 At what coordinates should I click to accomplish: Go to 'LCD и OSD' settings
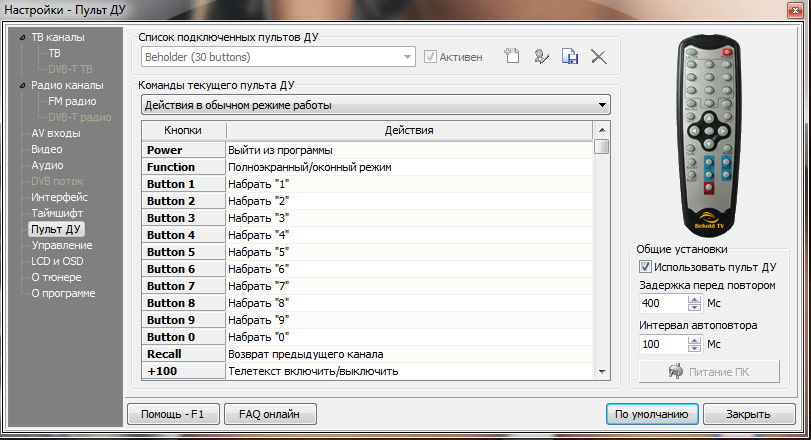point(59,261)
